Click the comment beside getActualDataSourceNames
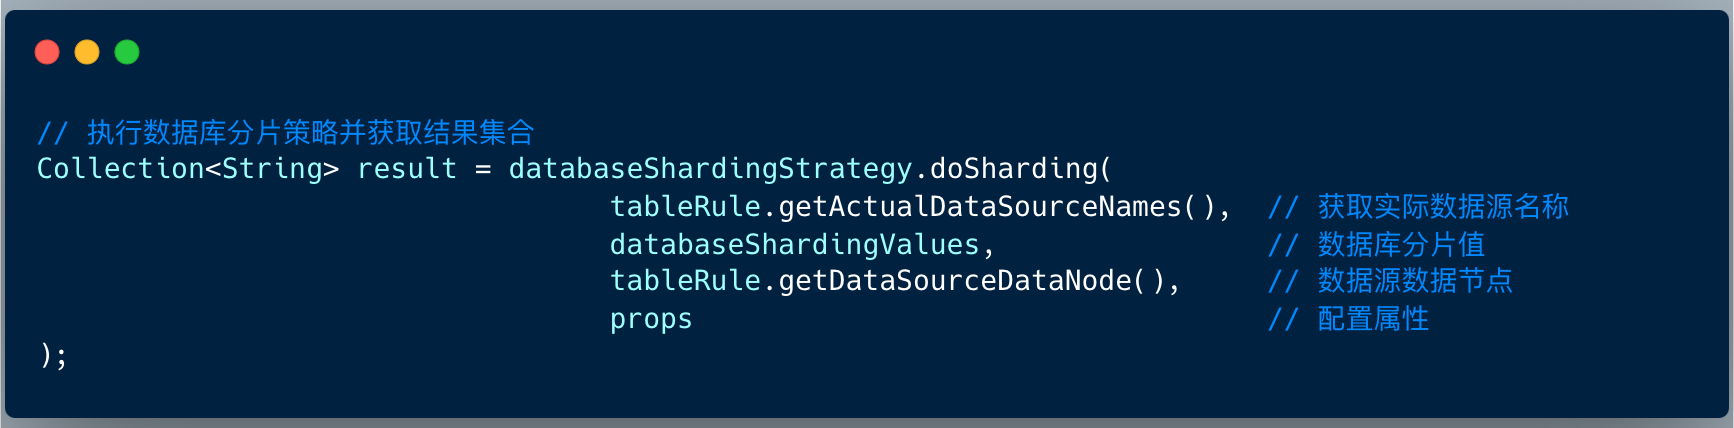This screenshot has width=1734, height=428. [1418, 207]
